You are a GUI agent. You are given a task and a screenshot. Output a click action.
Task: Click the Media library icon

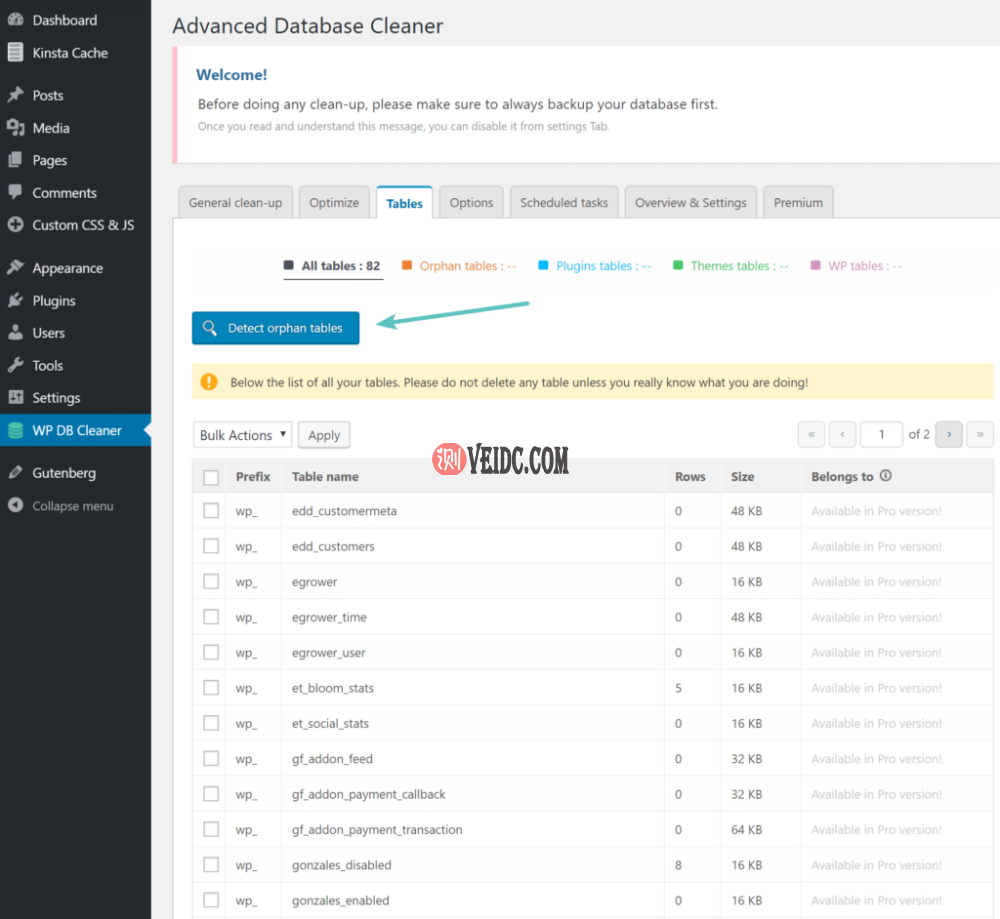15,128
